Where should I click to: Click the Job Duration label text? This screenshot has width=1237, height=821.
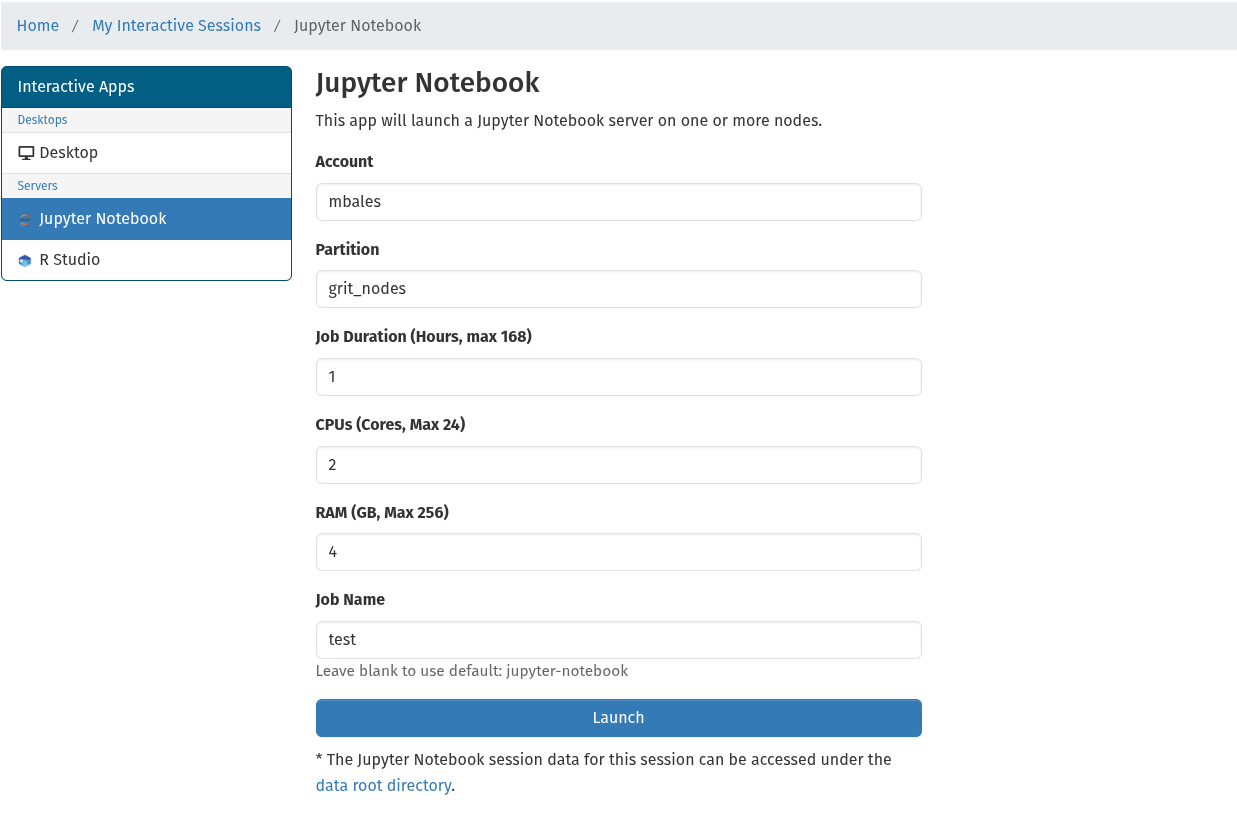(x=423, y=337)
